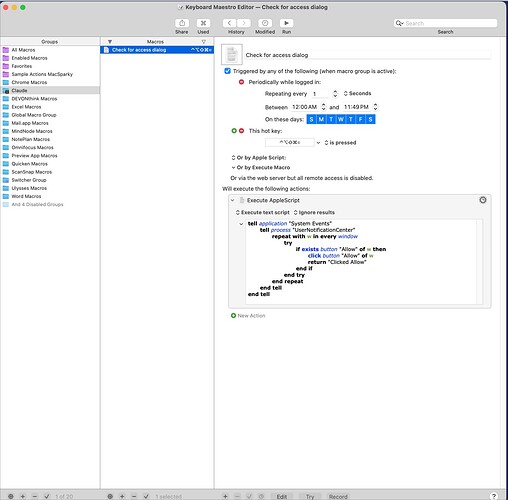Click the macro icon next to the name field
508x500 pixels.
coord(232,54)
